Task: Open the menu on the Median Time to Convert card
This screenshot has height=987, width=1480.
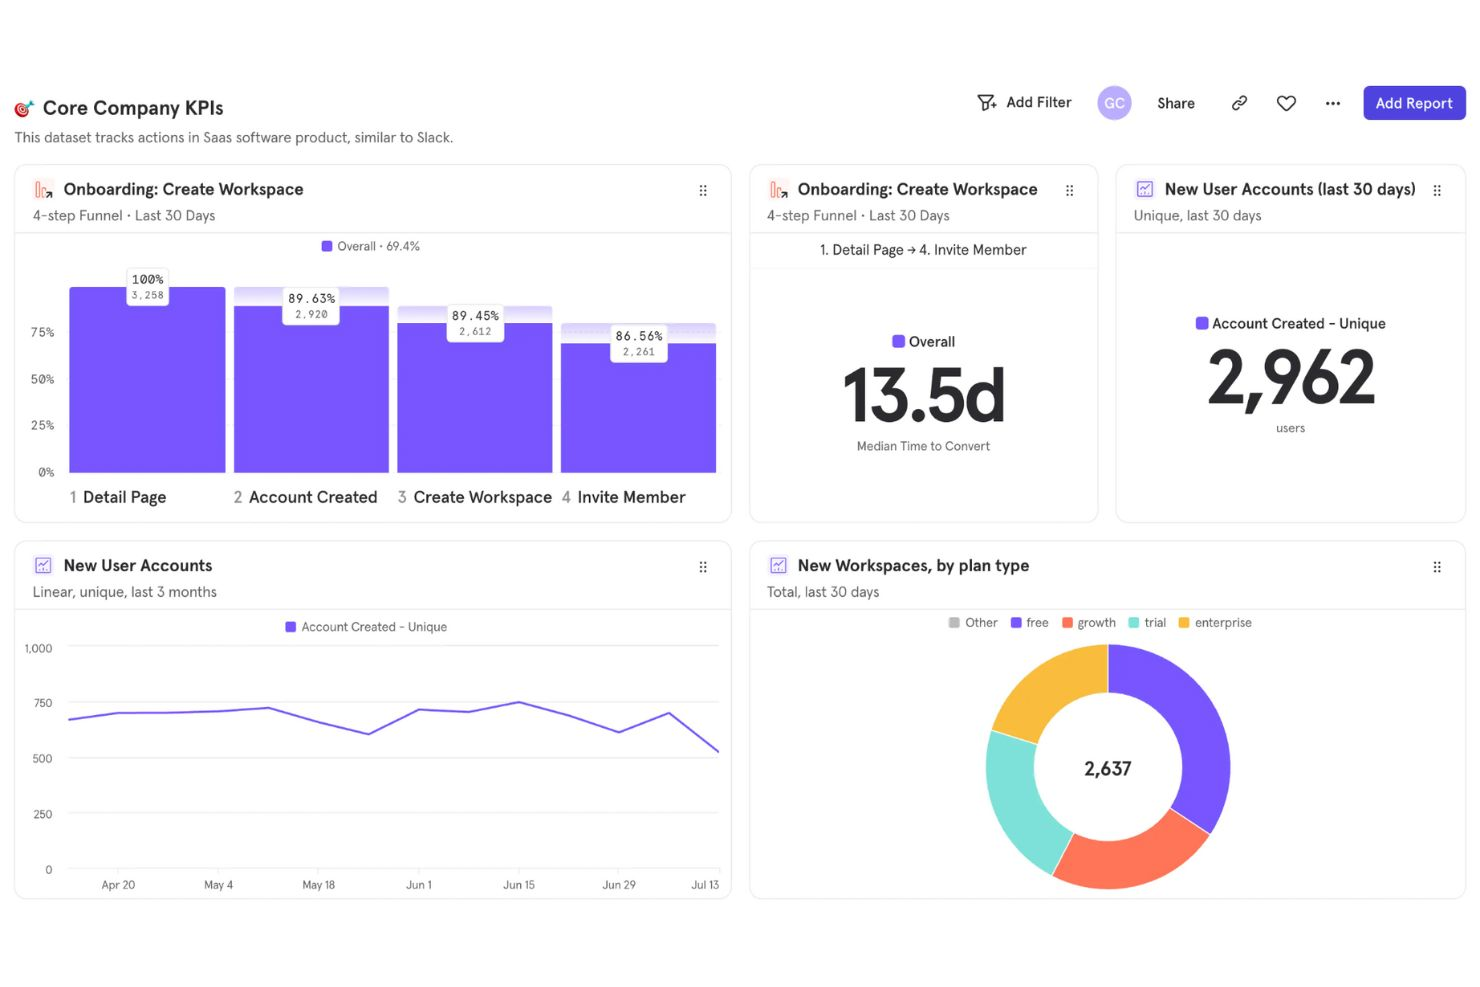Action: coord(1069,190)
